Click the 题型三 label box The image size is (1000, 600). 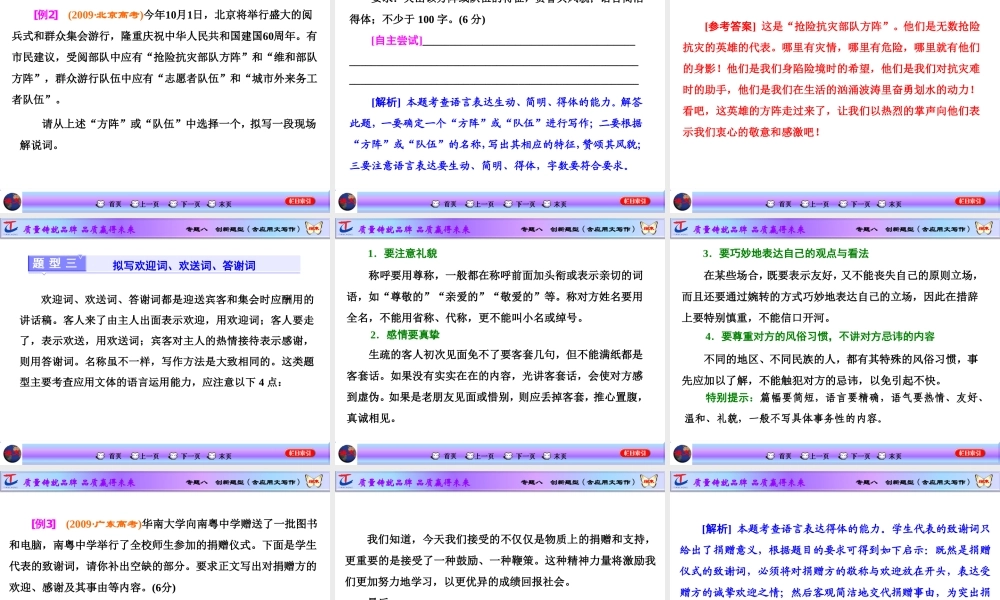(x=56, y=263)
